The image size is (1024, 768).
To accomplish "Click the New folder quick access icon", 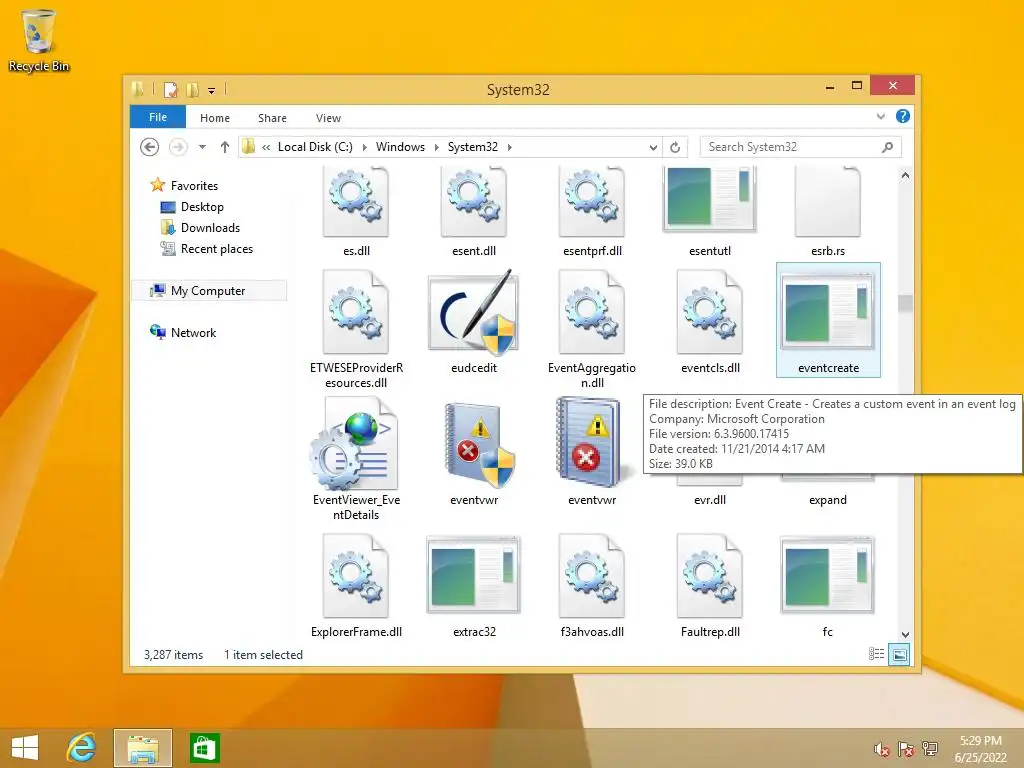I will (x=193, y=89).
